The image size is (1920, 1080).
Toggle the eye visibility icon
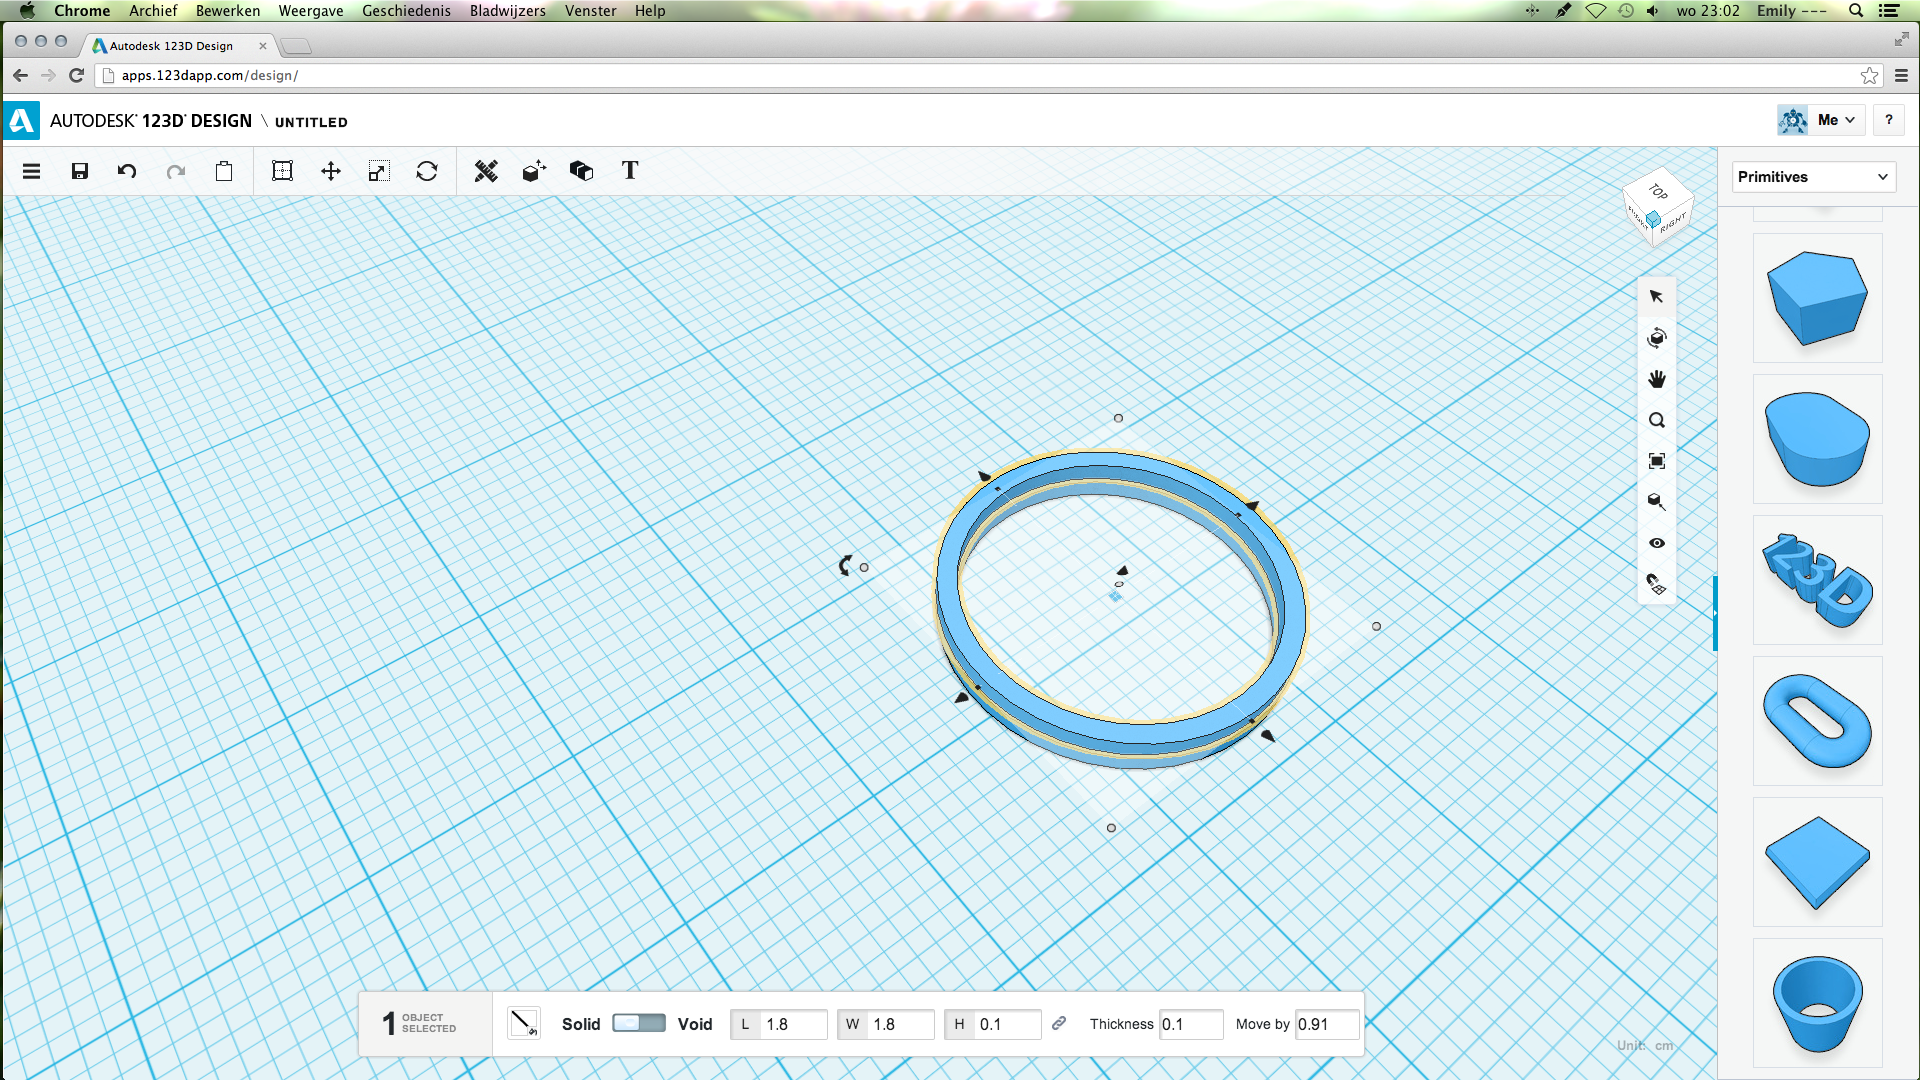click(1657, 543)
